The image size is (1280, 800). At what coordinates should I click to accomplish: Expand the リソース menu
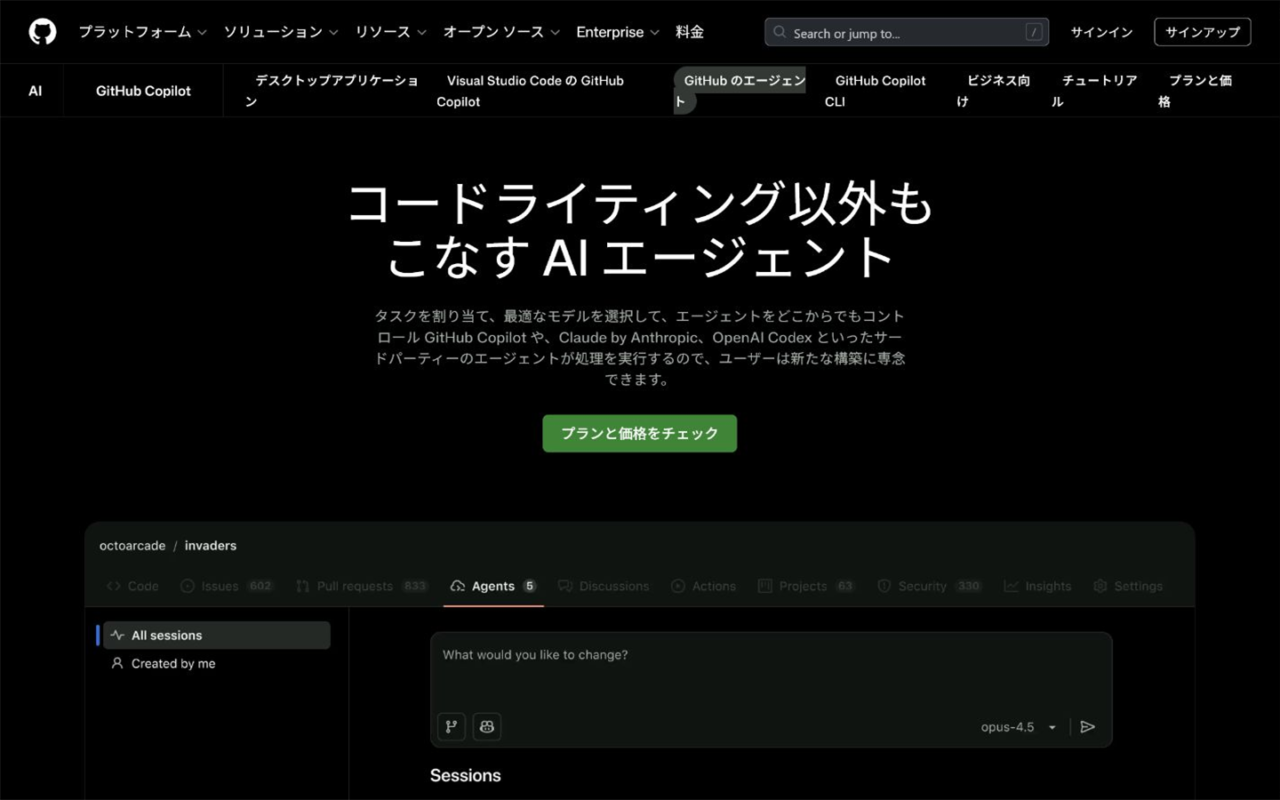pos(391,32)
